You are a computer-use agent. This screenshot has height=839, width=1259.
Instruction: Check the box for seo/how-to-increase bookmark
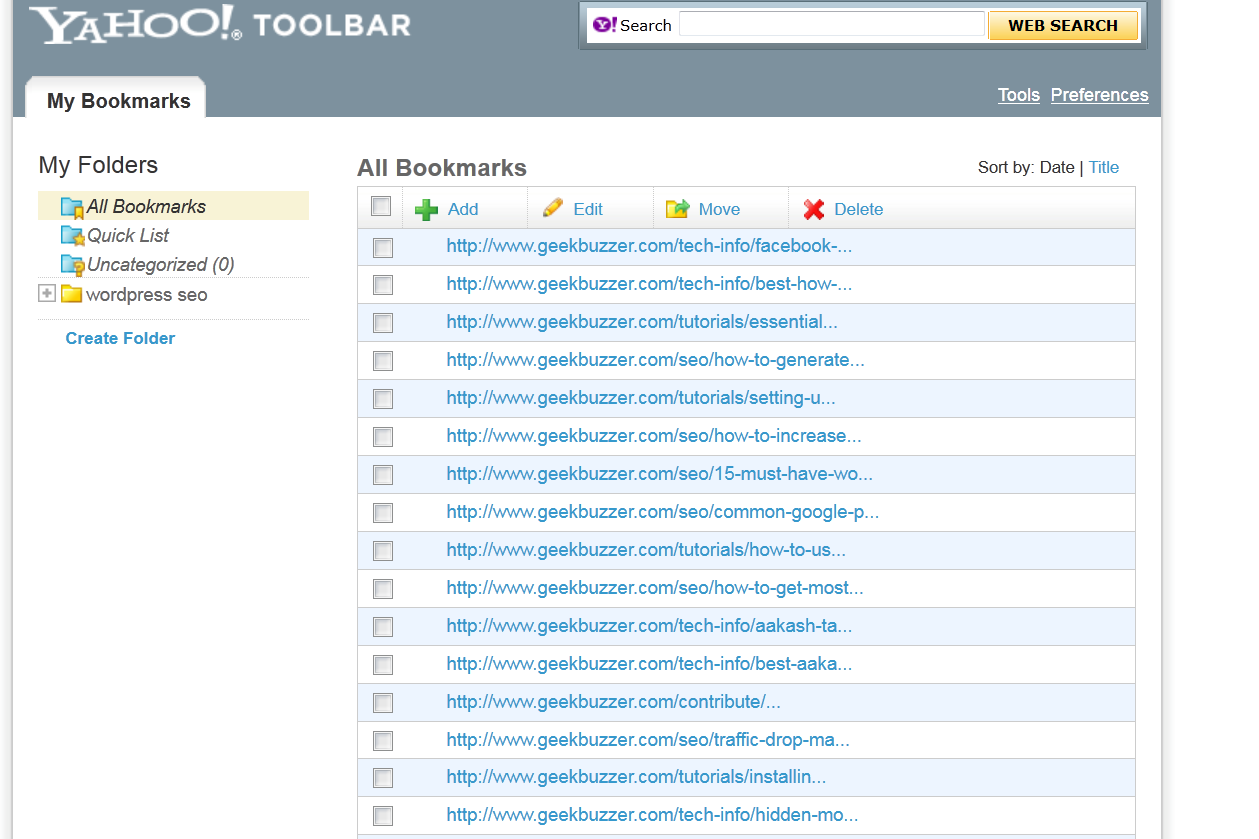tap(383, 437)
